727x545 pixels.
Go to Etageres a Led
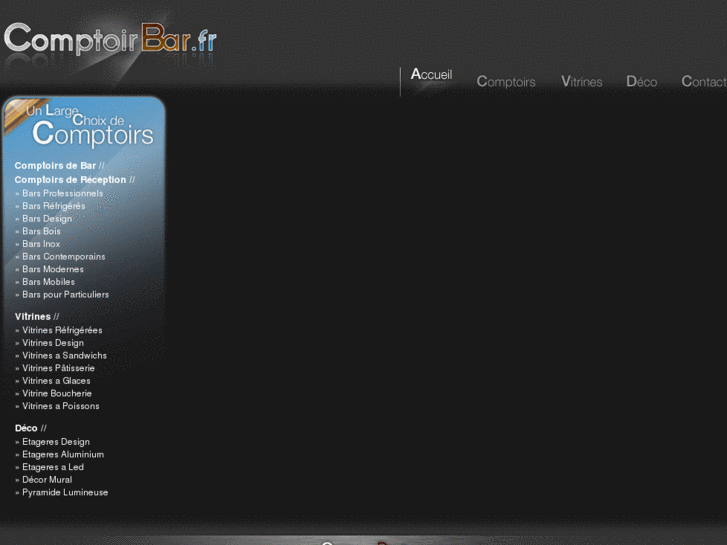53,467
